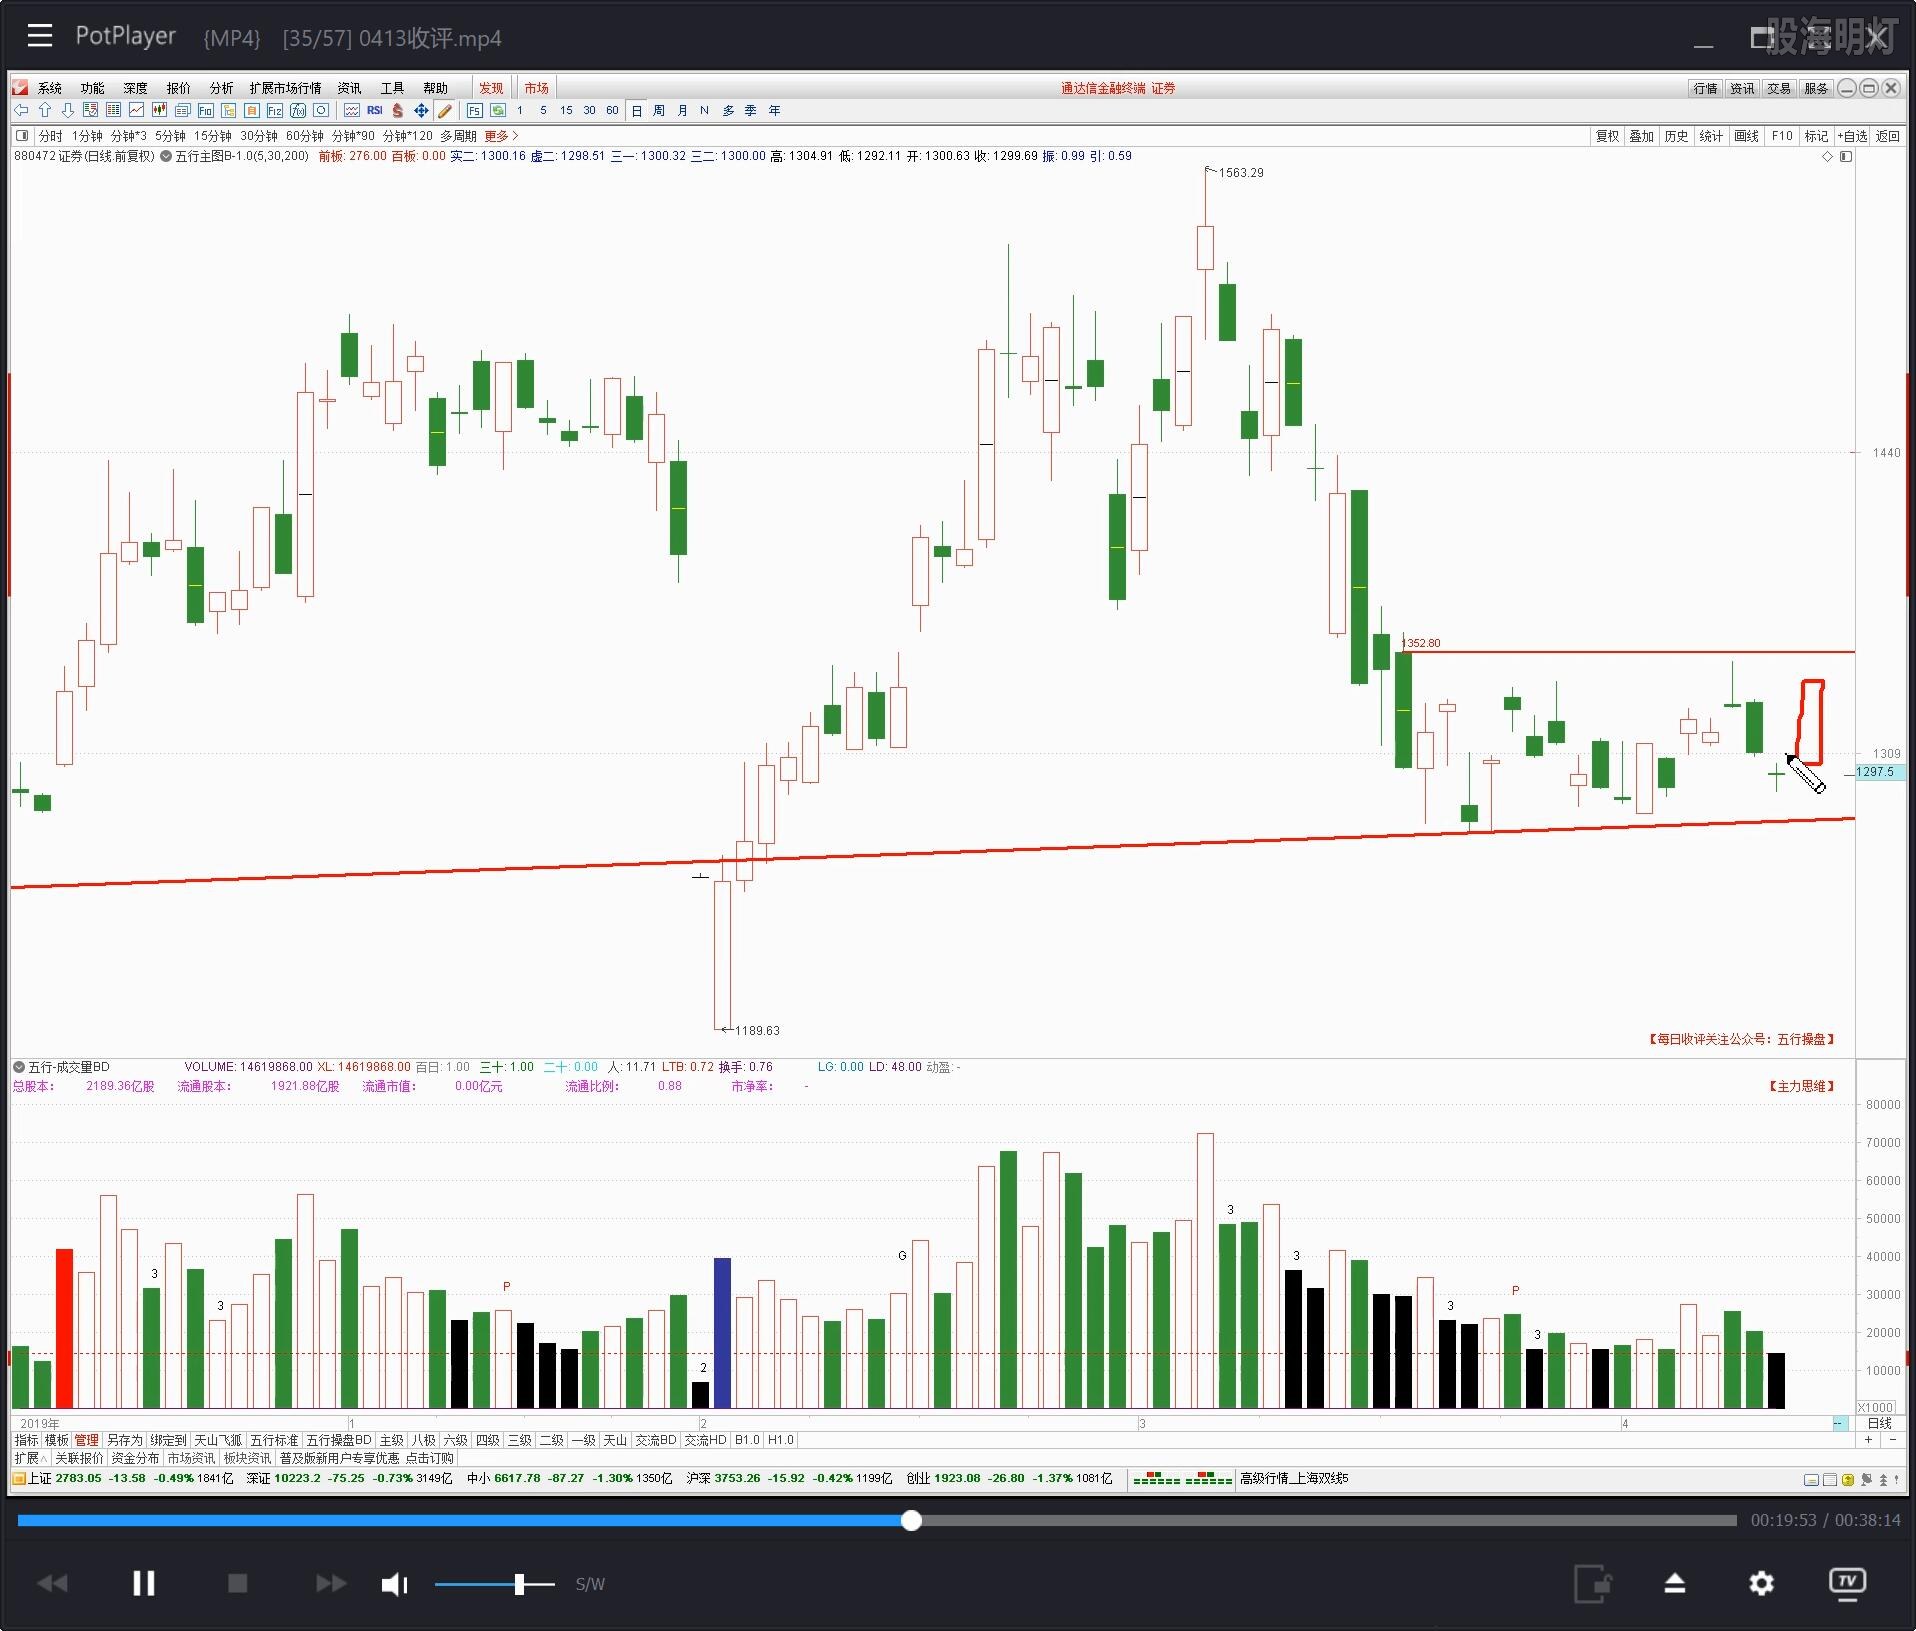Screen dimensions: 1916x1631
Task: Open the RSI indicator icon
Action: [x=375, y=110]
